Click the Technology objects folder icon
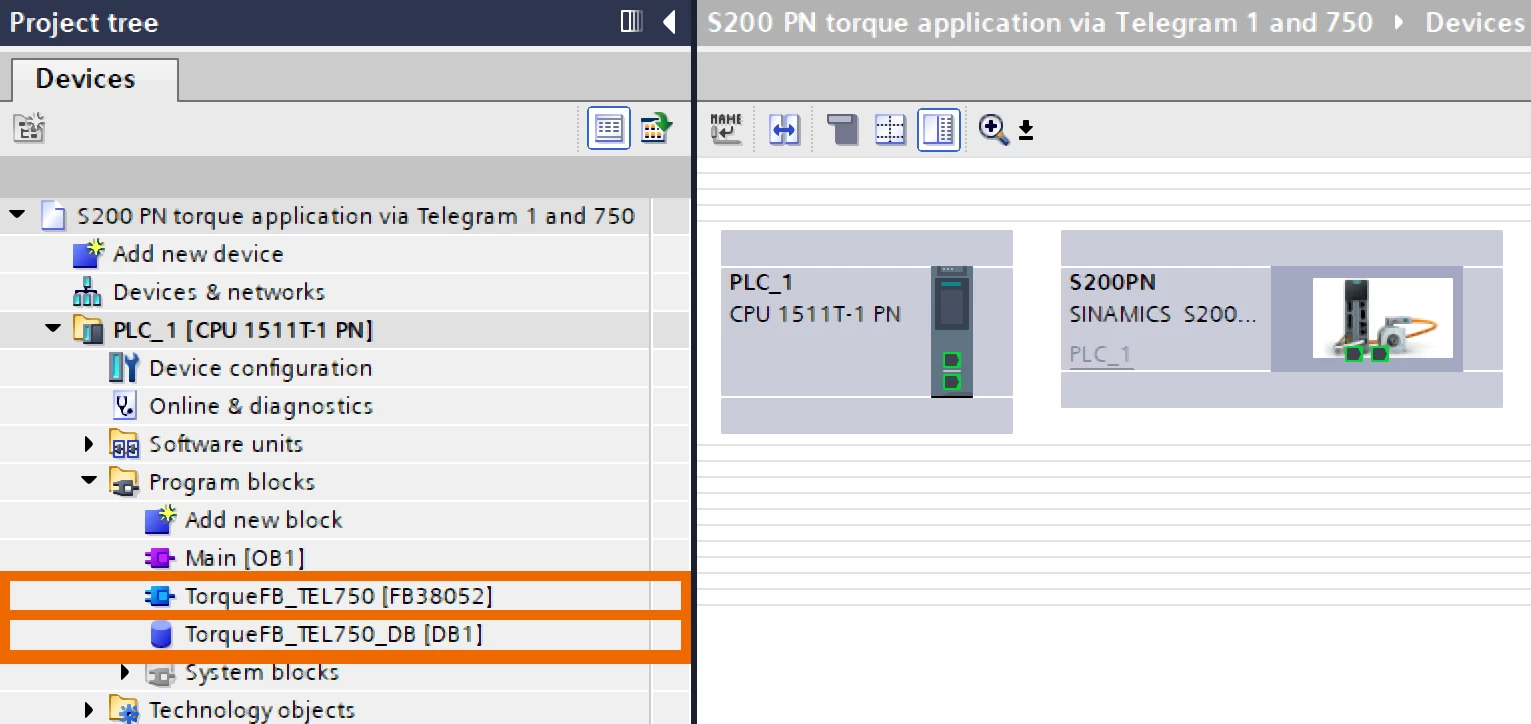The height and width of the screenshot is (724, 1531). click(x=124, y=710)
